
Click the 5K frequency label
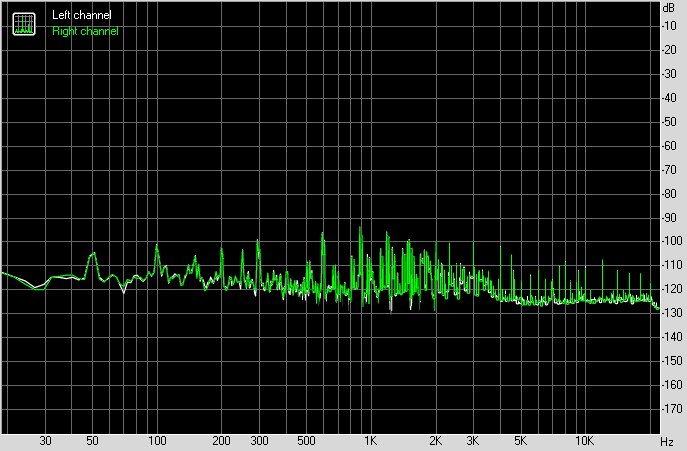(x=520, y=441)
